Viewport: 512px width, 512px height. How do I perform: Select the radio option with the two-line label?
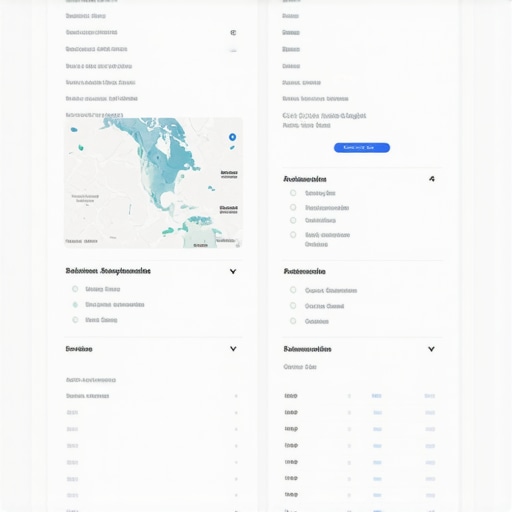[293, 235]
